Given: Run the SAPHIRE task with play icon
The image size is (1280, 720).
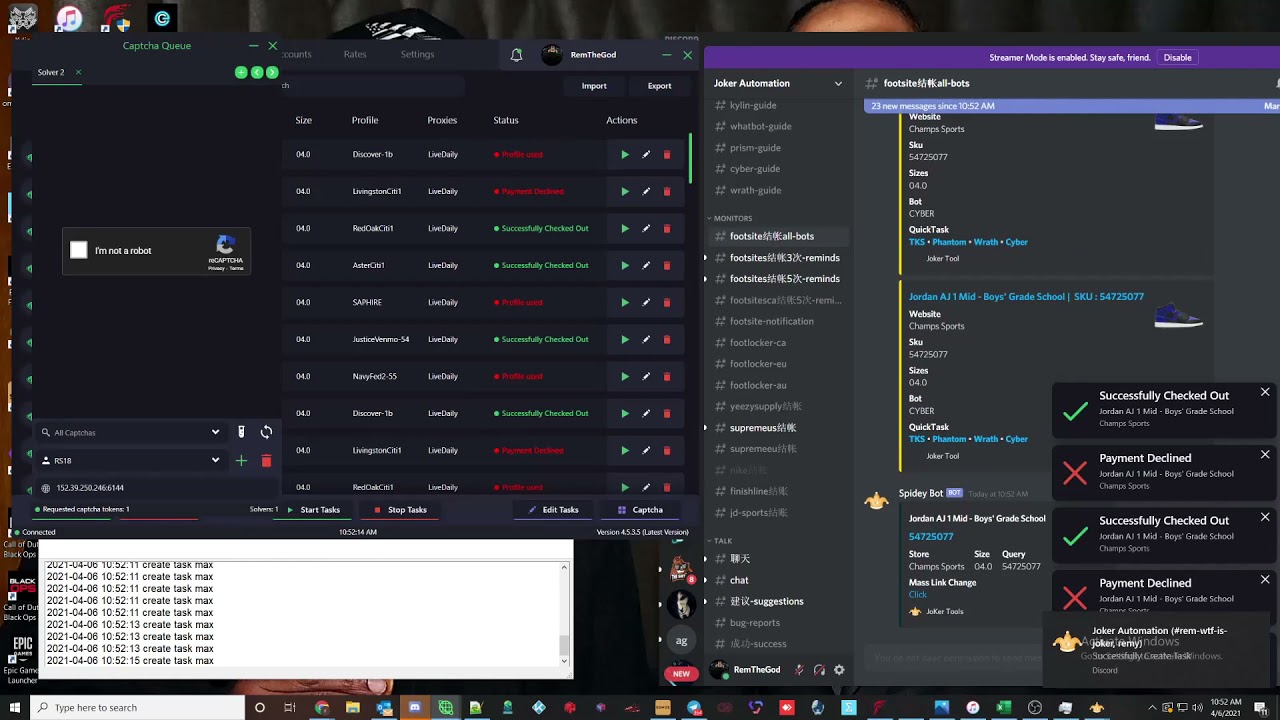Looking at the screenshot, I should [625, 302].
